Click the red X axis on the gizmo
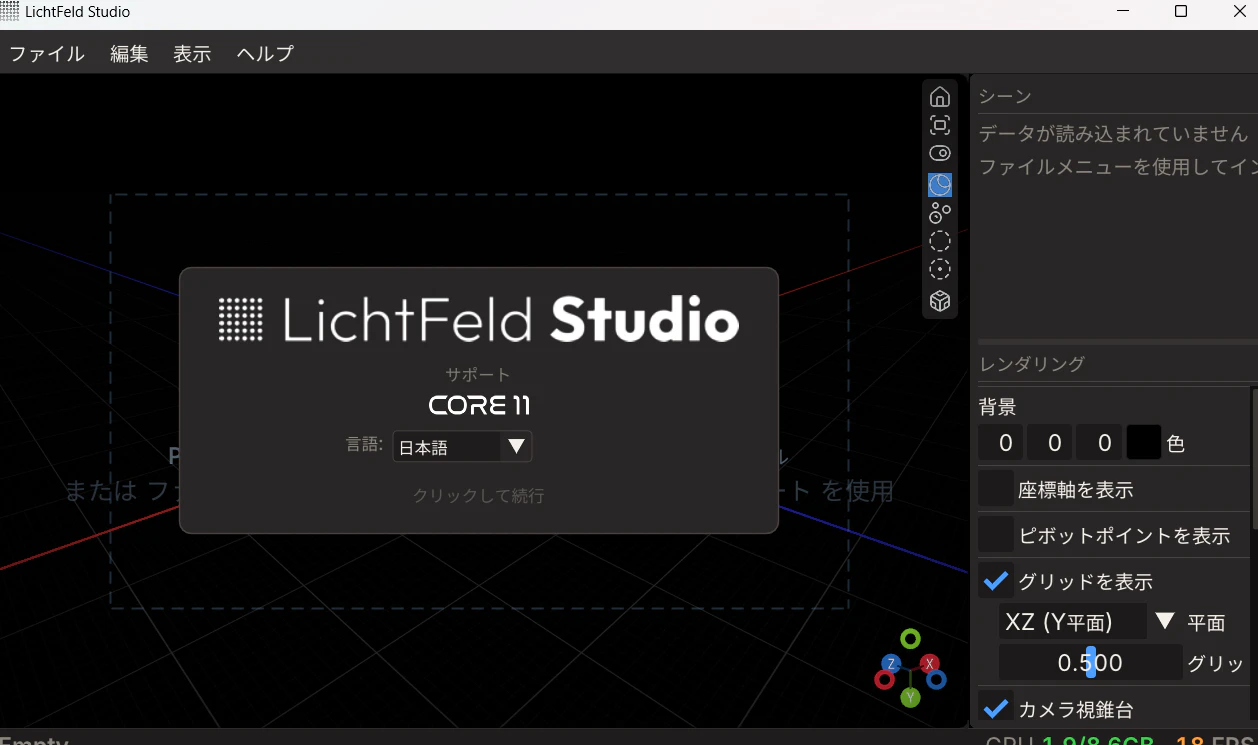 (x=930, y=663)
